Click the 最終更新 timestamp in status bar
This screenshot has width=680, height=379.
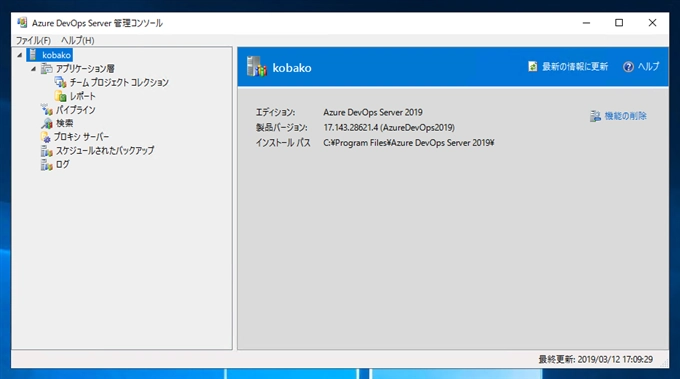click(x=595, y=359)
